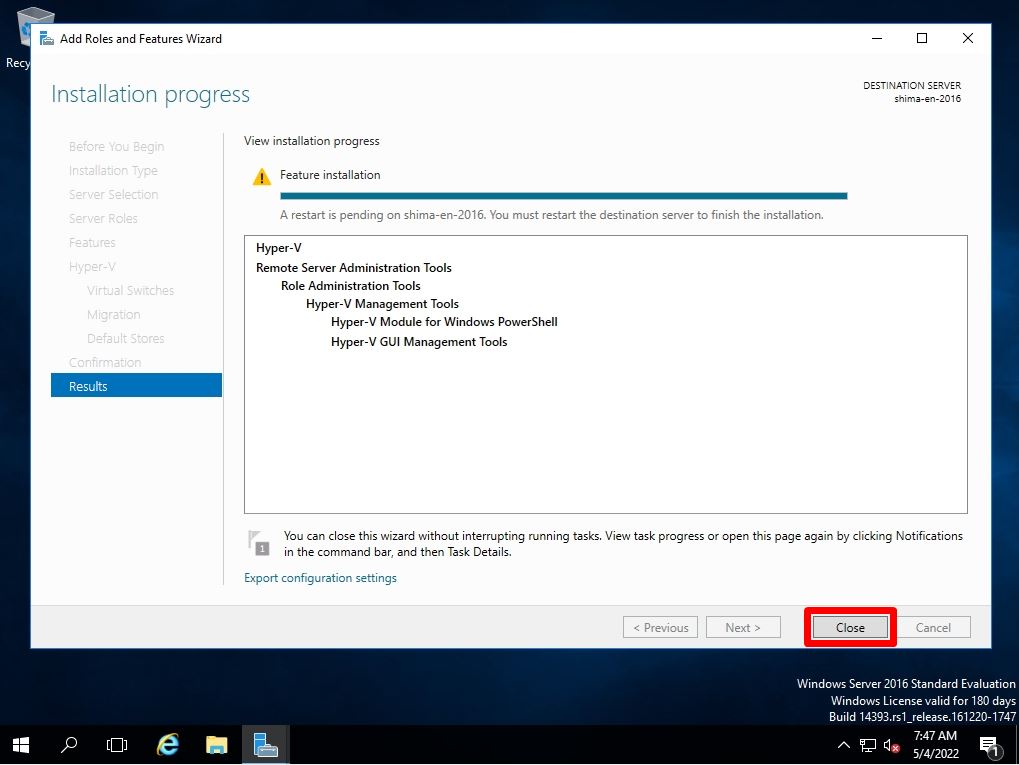This screenshot has width=1019, height=765.
Task: Select the Server Roles step
Action: pos(103,218)
